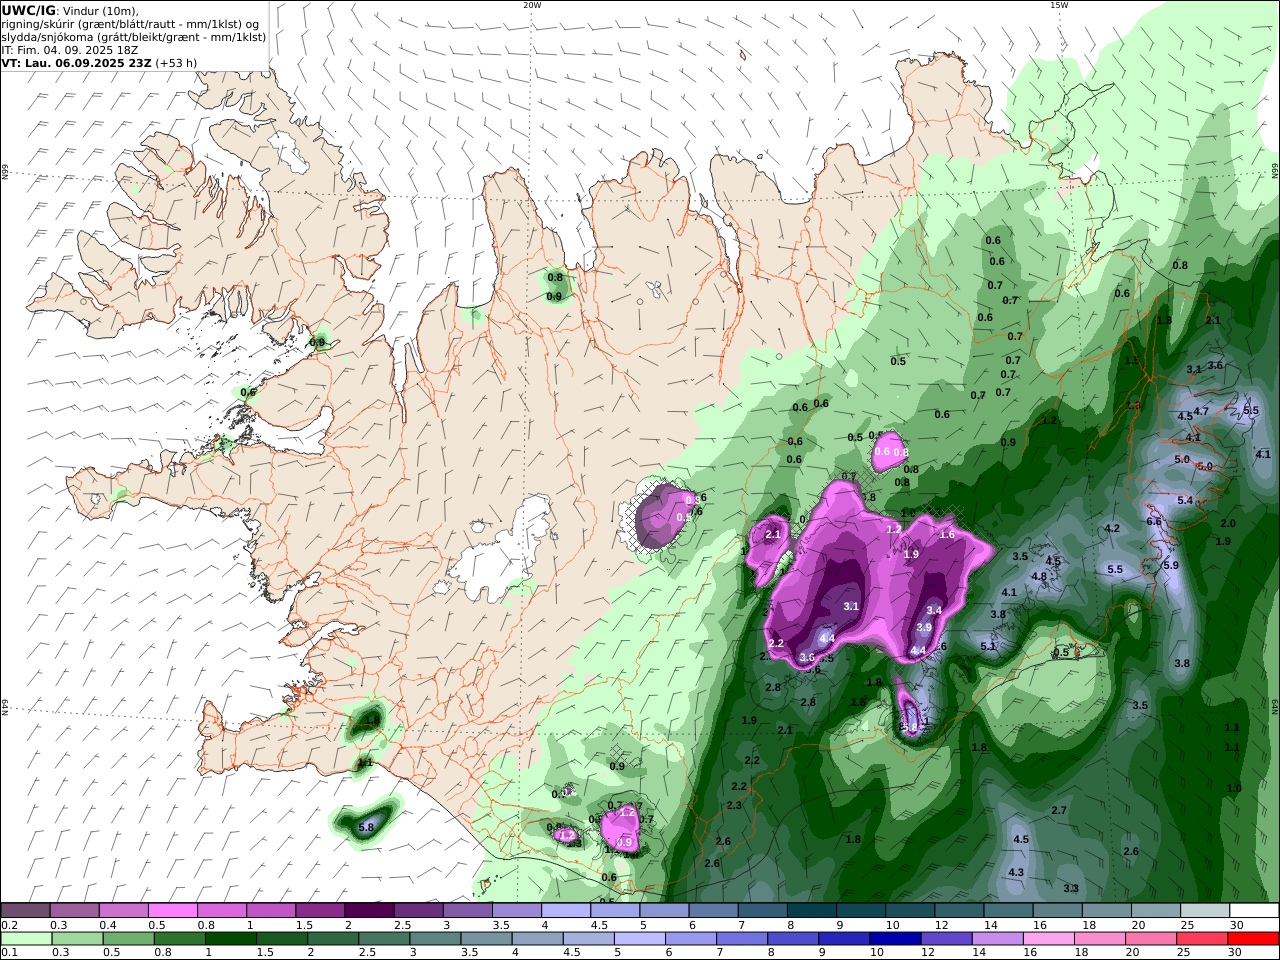
Task: Select the palest green 0.1 swatch in lower legend
Action: pos(28,939)
